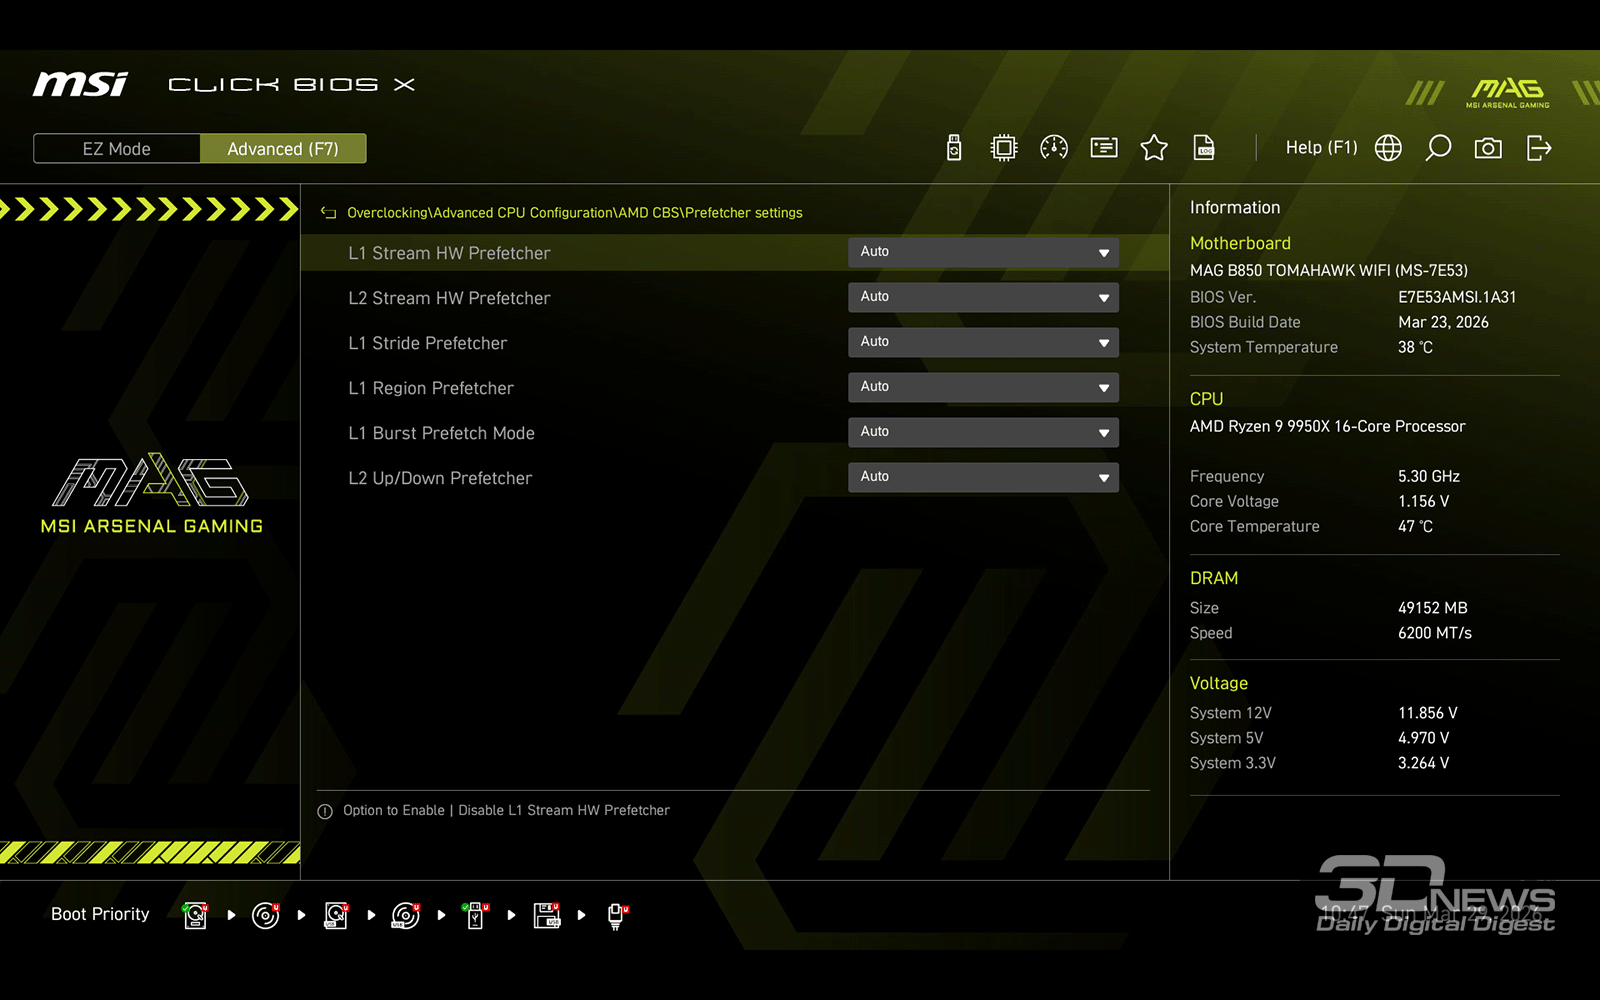Open the M-Flash USB BIOS update icon
This screenshot has height=1000, width=1600.
click(x=954, y=148)
